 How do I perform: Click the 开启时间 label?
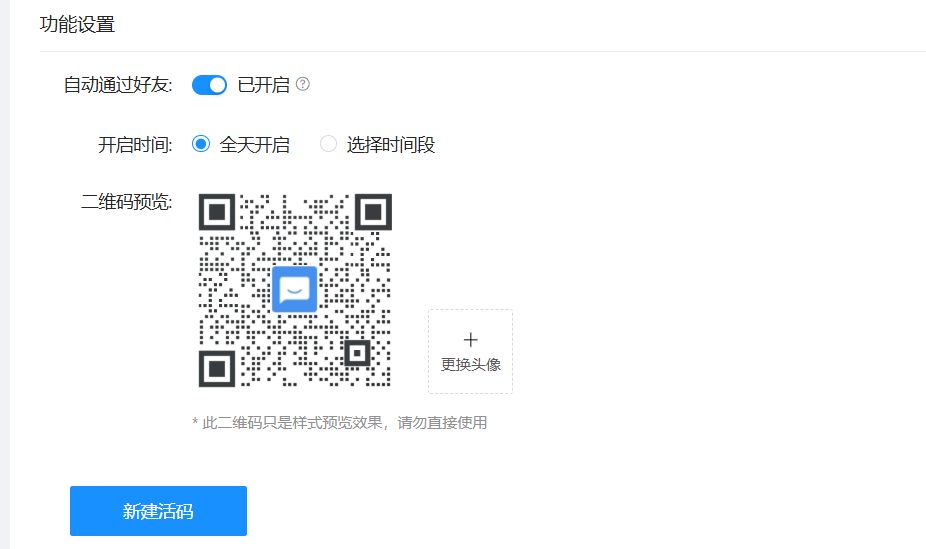(135, 145)
